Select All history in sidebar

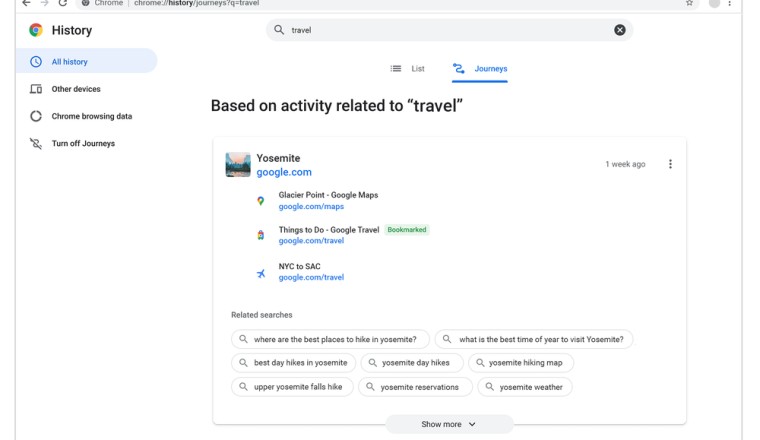tap(86, 62)
